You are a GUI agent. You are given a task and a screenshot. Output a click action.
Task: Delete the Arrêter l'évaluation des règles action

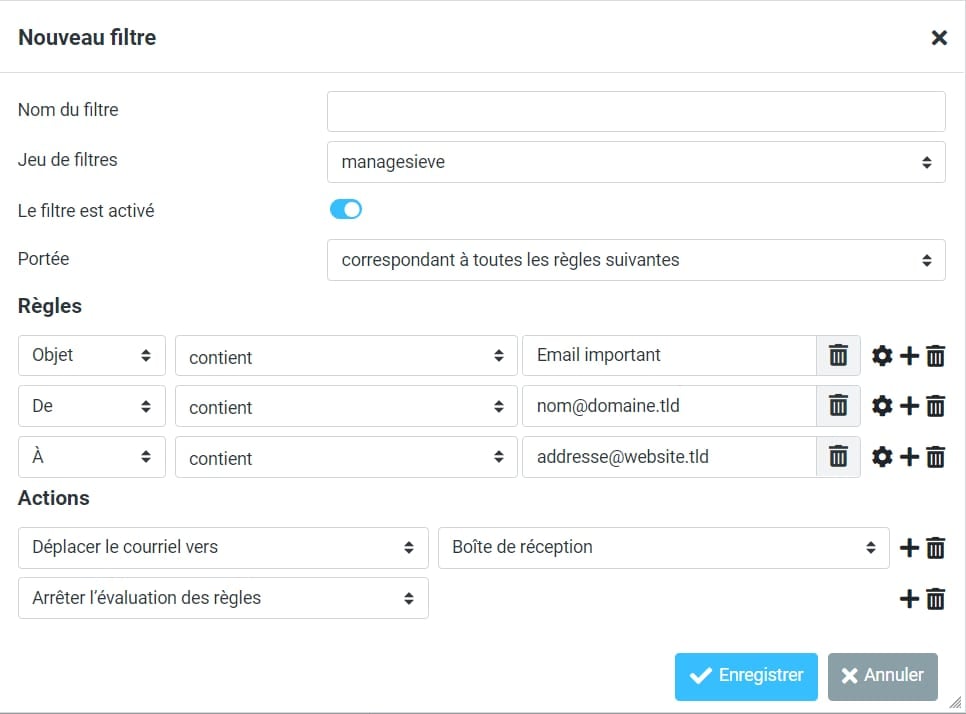pos(936,599)
